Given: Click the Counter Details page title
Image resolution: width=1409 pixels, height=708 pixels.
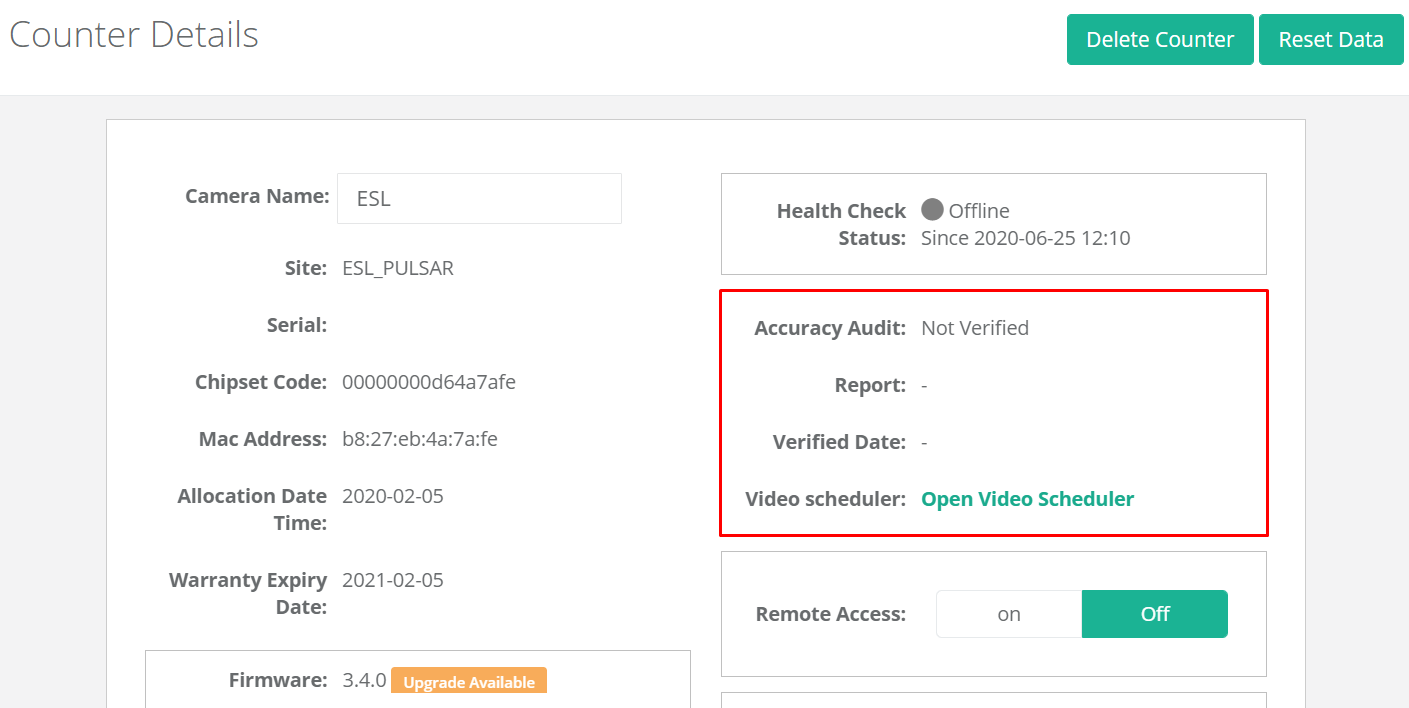Looking at the screenshot, I should (x=133, y=35).
